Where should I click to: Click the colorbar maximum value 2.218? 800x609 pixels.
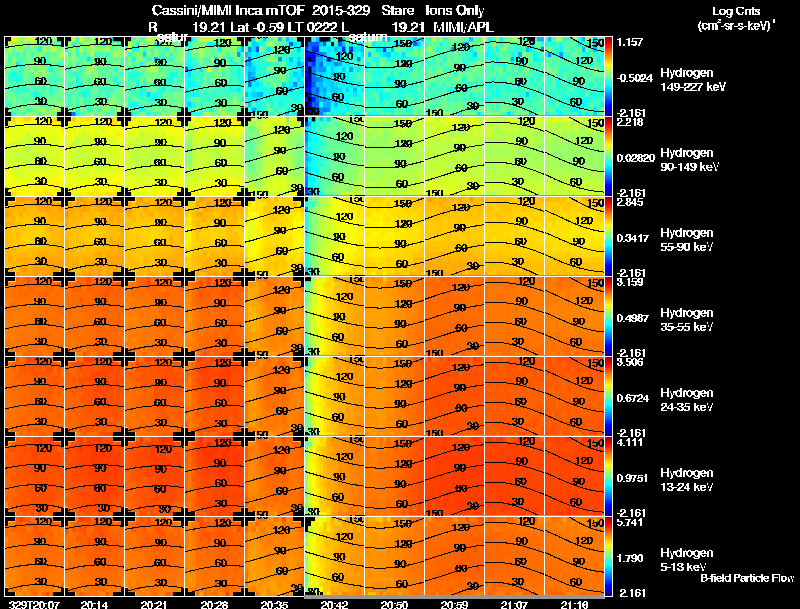click(x=630, y=122)
